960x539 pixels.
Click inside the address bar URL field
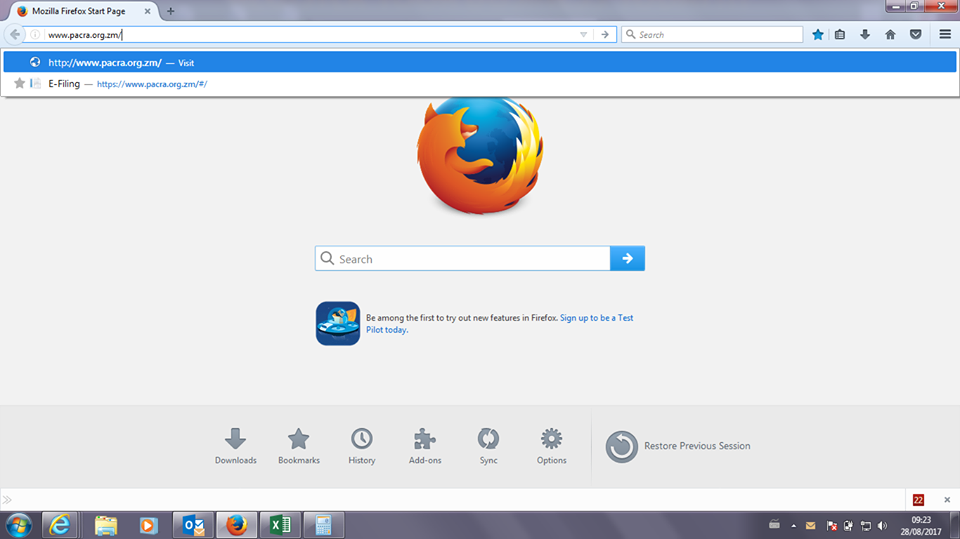[x=309, y=35]
